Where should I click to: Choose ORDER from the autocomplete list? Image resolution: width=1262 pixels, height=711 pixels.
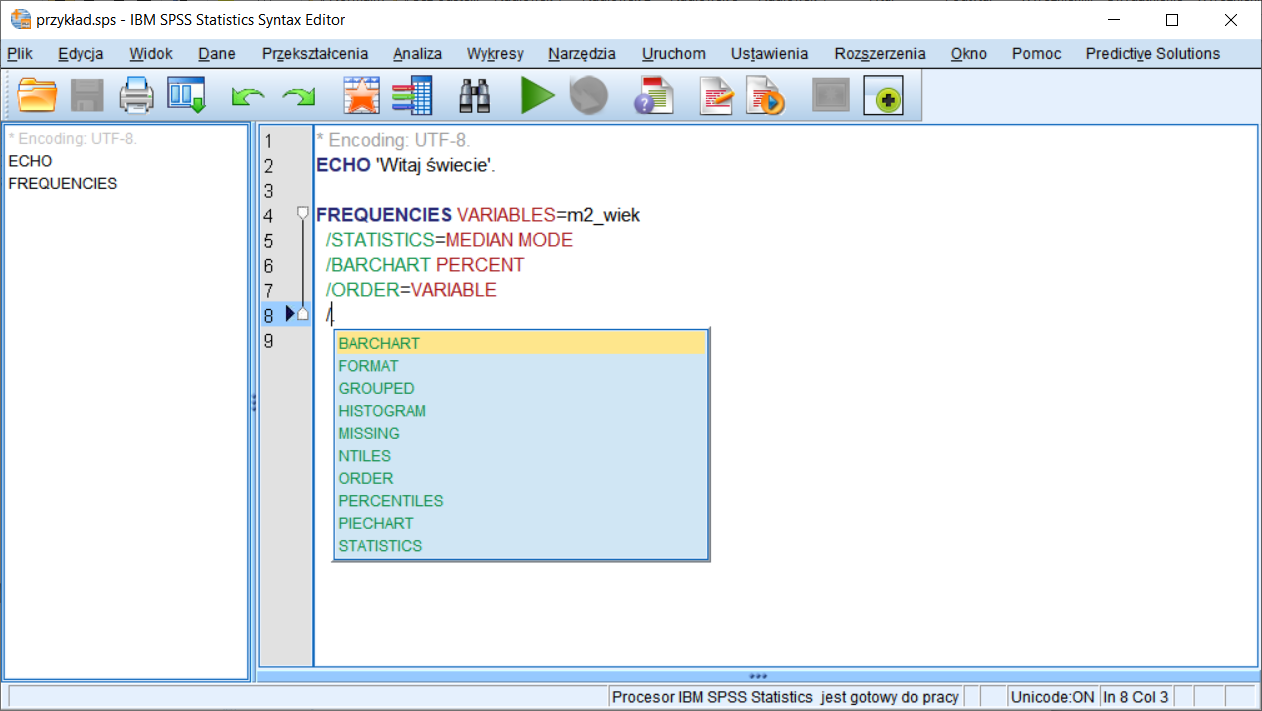(521, 478)
